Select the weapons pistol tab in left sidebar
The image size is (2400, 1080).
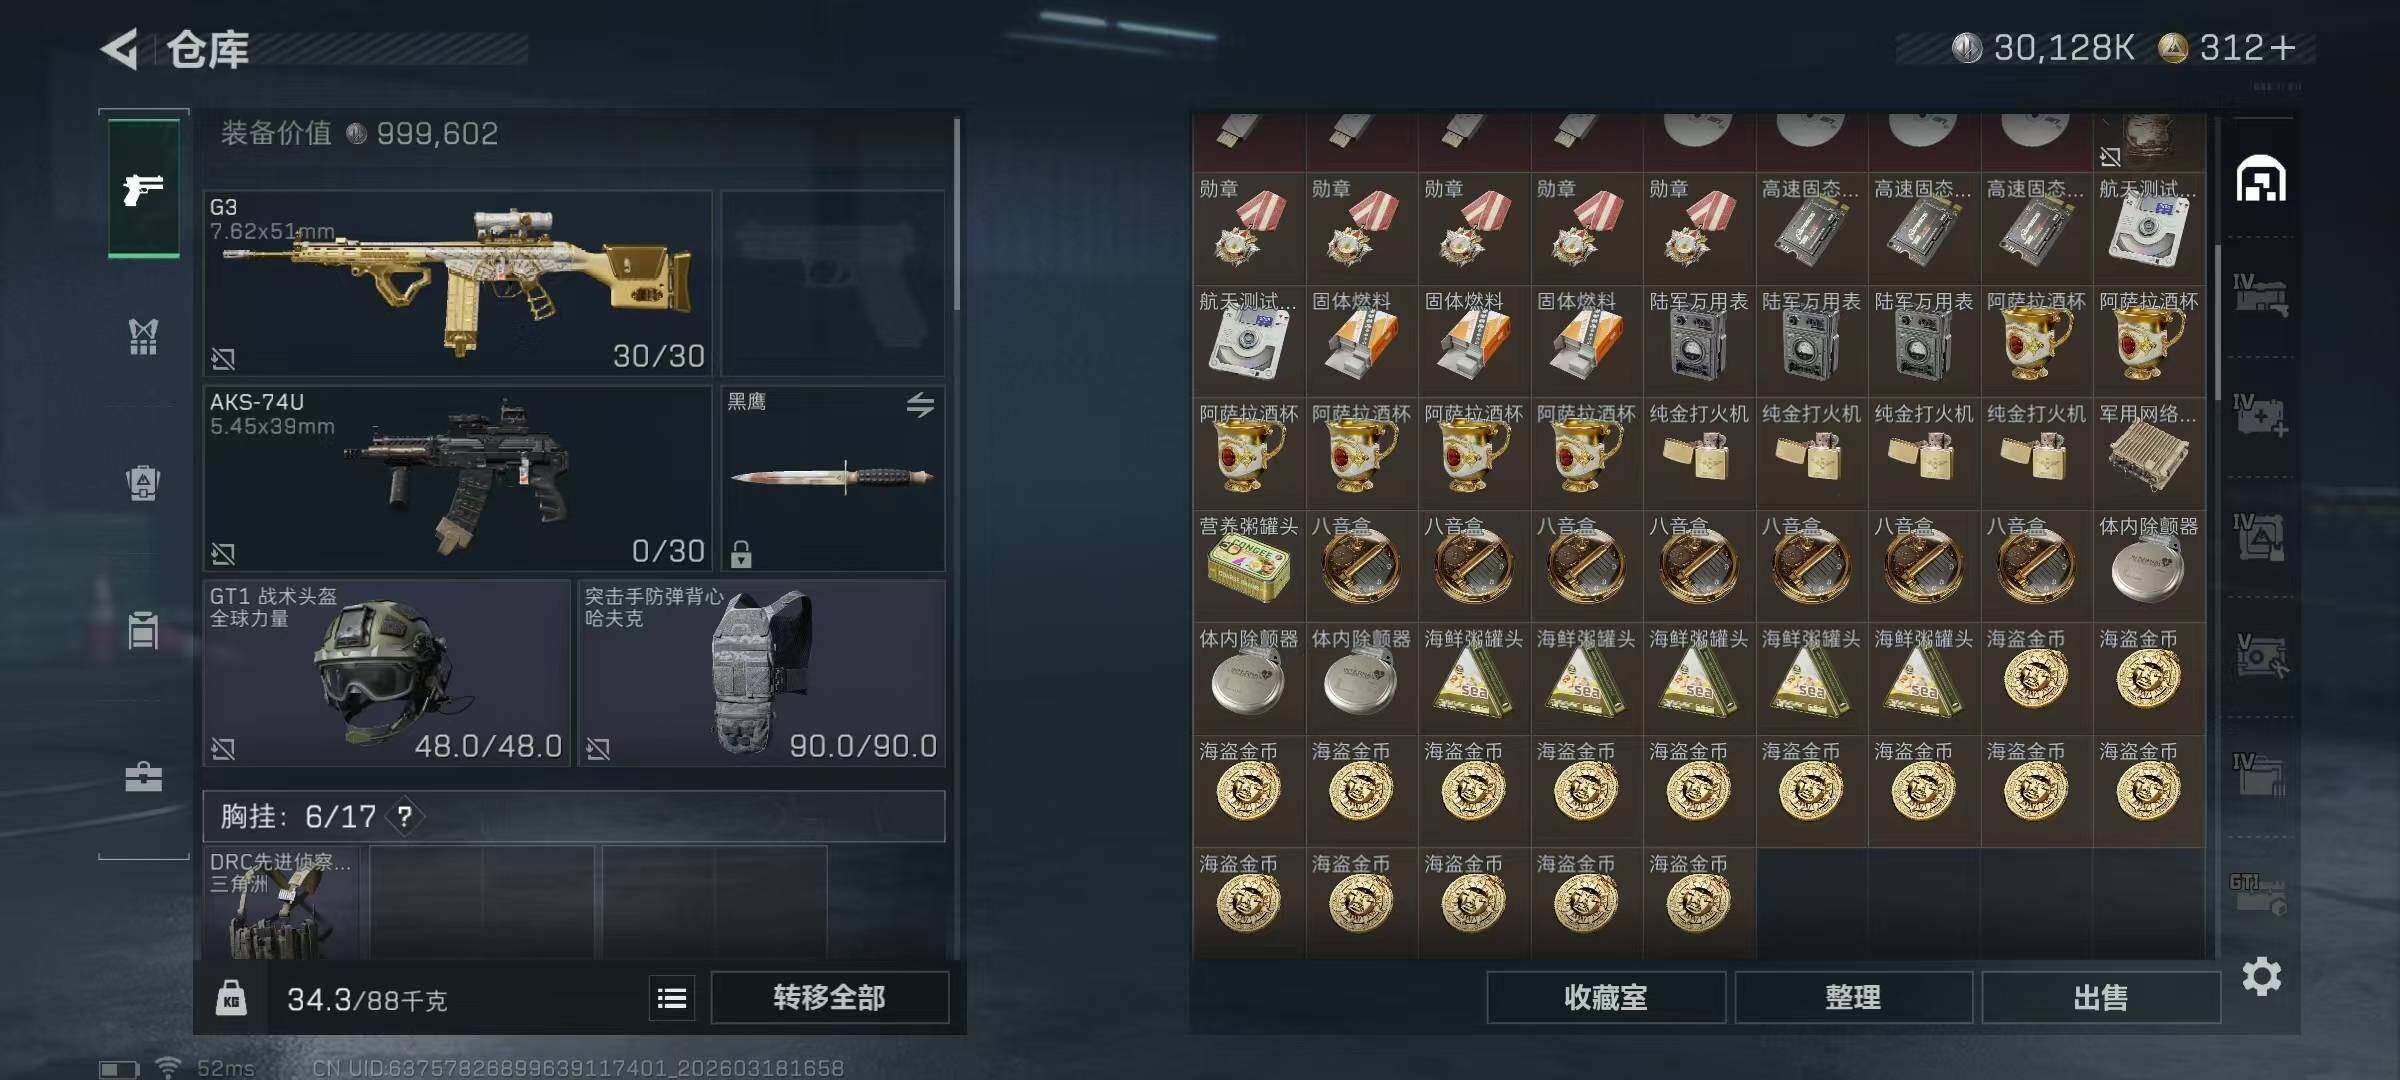[x=143, y=188]
